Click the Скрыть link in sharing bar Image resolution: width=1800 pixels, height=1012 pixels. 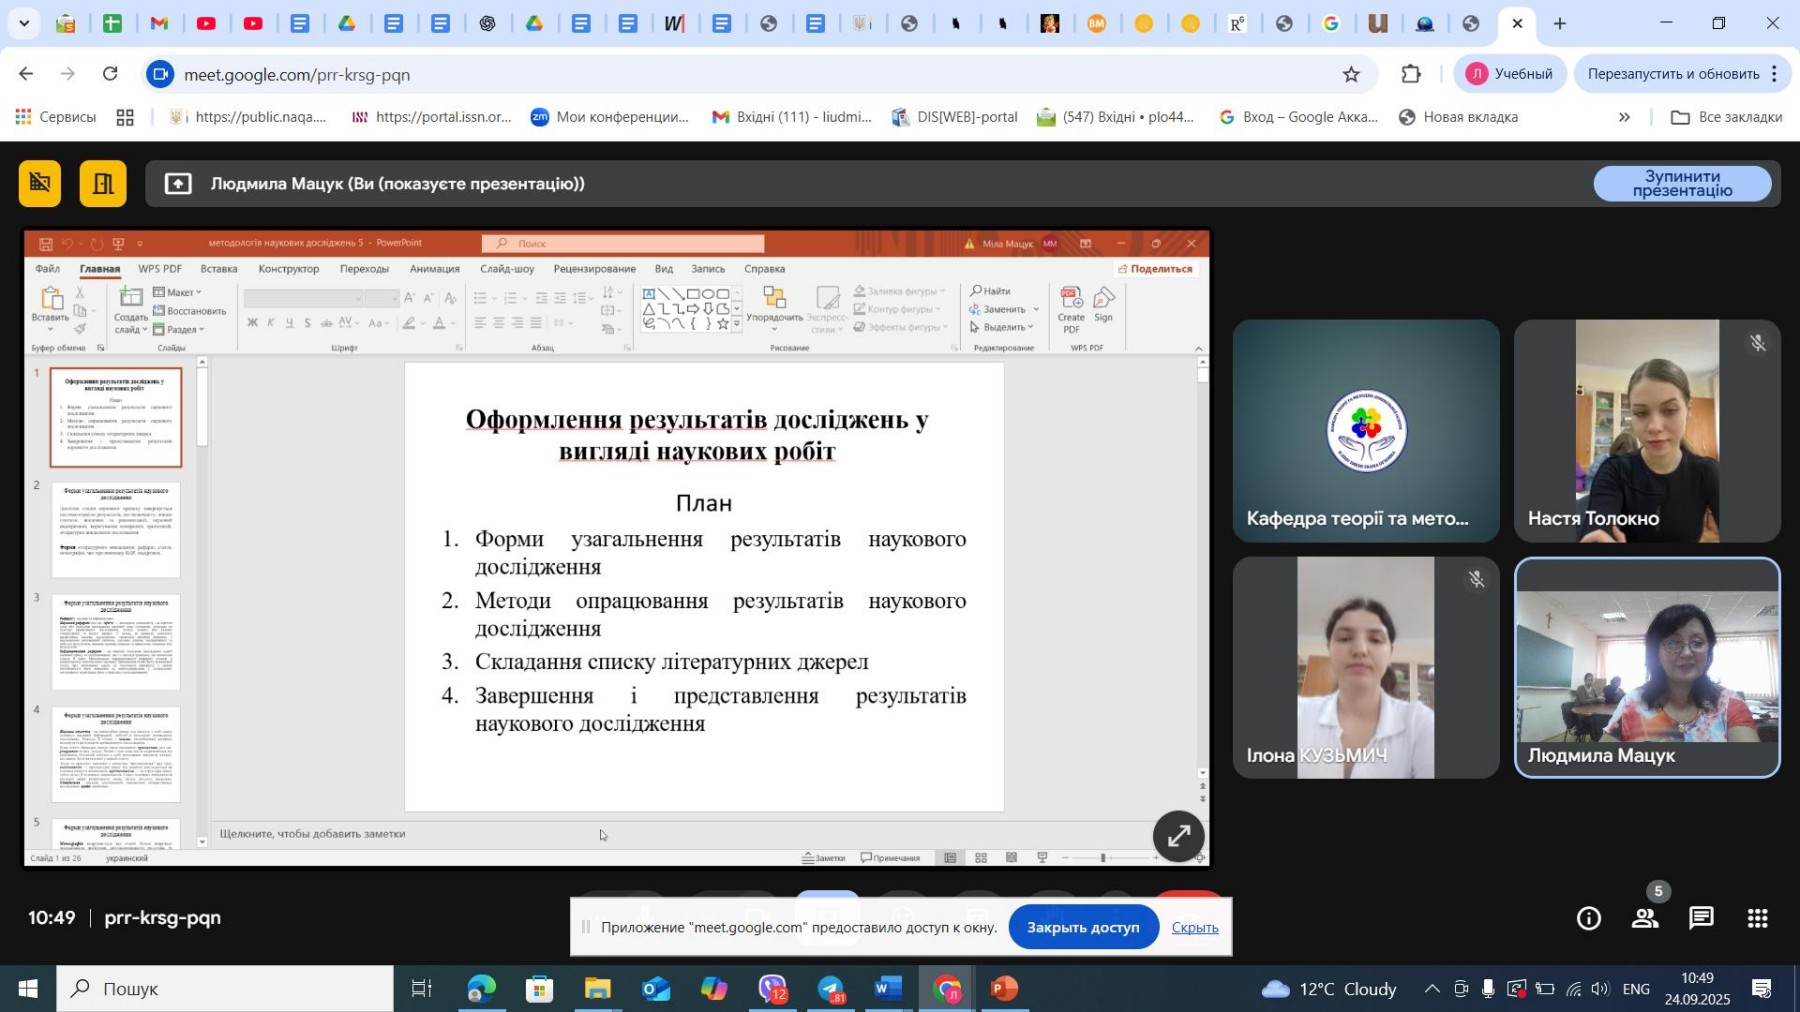coord(1194,927)
